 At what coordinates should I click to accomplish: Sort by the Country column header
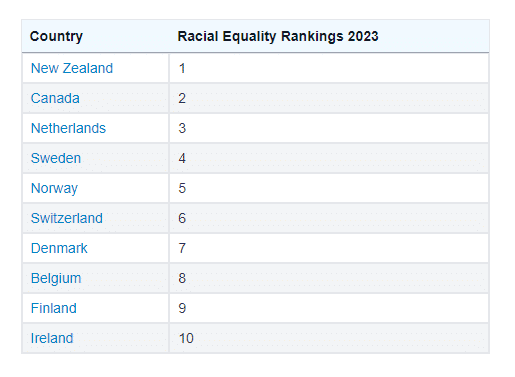pos(56,36)
